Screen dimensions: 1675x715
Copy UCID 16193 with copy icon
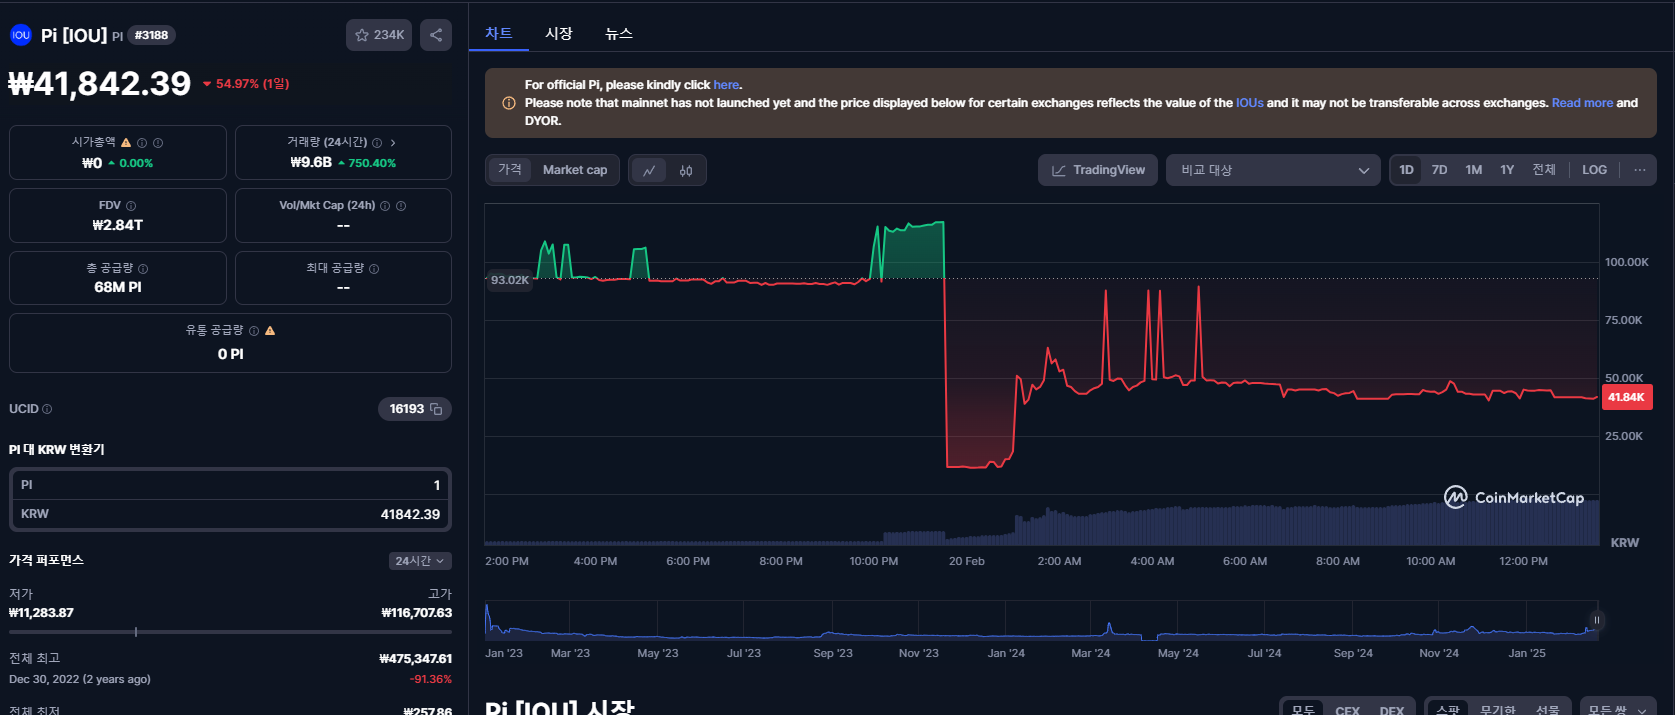tap(436, 409)
